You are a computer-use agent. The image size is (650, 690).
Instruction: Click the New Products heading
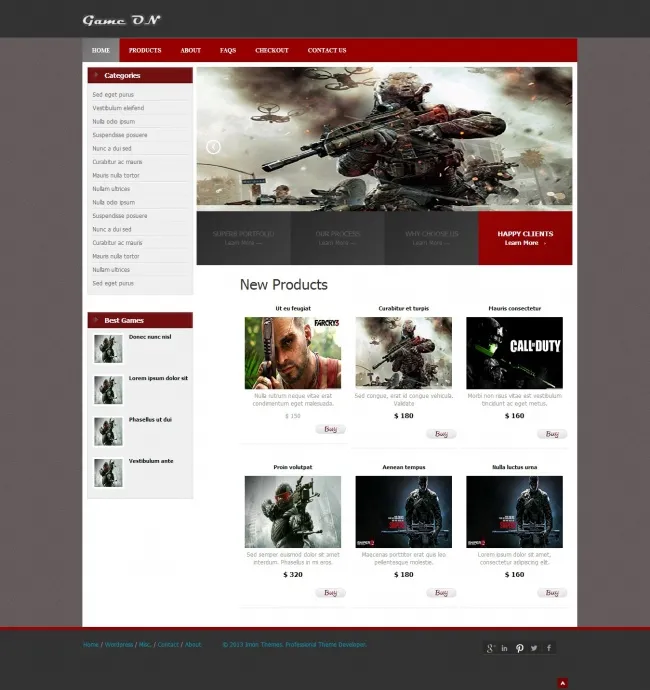pos(283,285)
